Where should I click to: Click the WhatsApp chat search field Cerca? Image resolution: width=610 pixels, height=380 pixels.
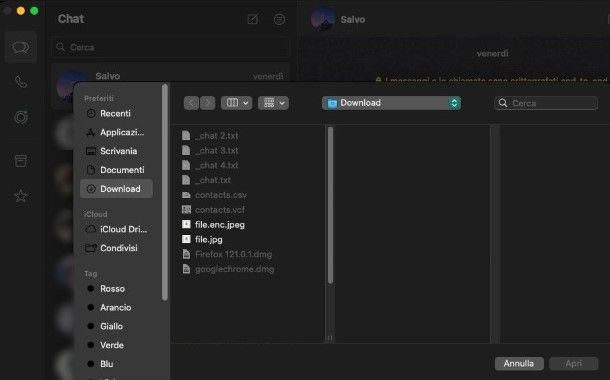tap(170, 47)
